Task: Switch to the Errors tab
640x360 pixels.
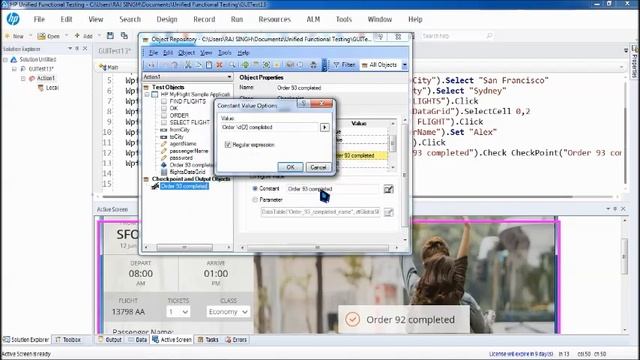Action: (236, 340)
